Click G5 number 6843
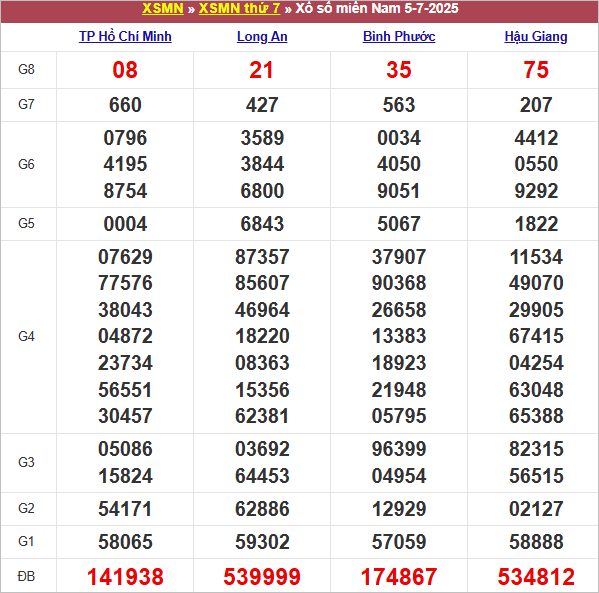Viewport: 599px width, 593px height. (262, 224)
